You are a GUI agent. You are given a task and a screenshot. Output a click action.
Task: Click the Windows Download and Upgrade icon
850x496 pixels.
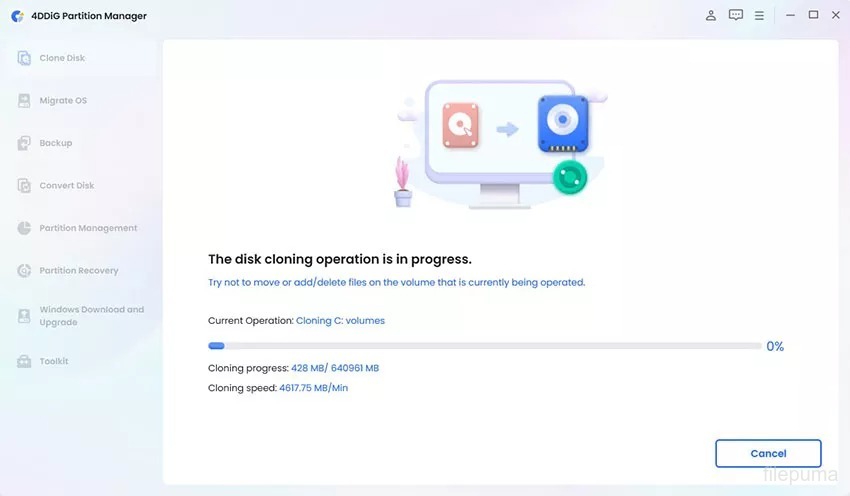24,316
